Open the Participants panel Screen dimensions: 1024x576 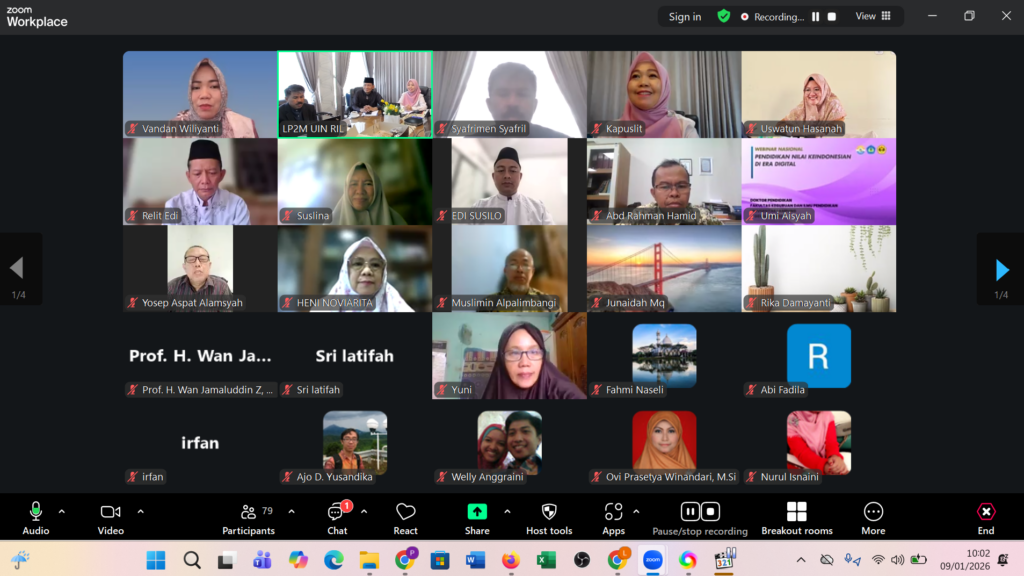click(x=248, y=519)
